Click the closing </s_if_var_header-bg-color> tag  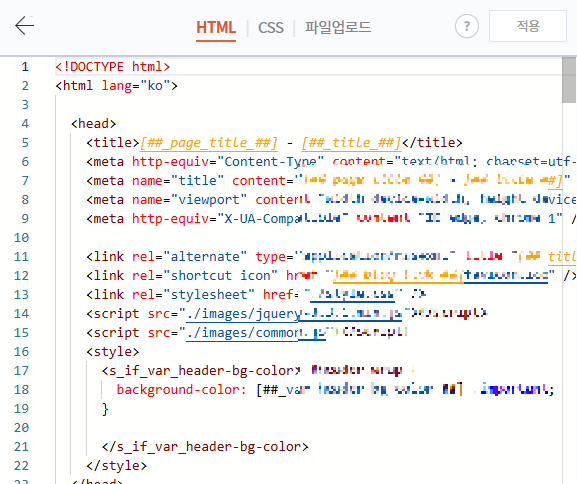pyautogui.click(x=205, y=447)
